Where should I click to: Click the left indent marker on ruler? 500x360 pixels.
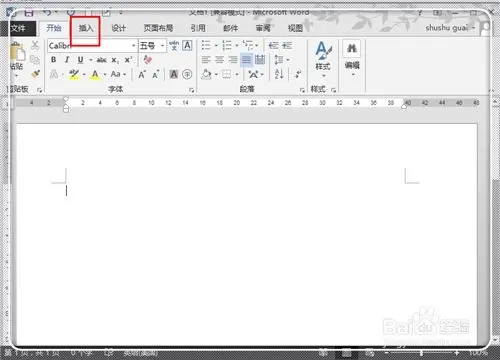66,109
